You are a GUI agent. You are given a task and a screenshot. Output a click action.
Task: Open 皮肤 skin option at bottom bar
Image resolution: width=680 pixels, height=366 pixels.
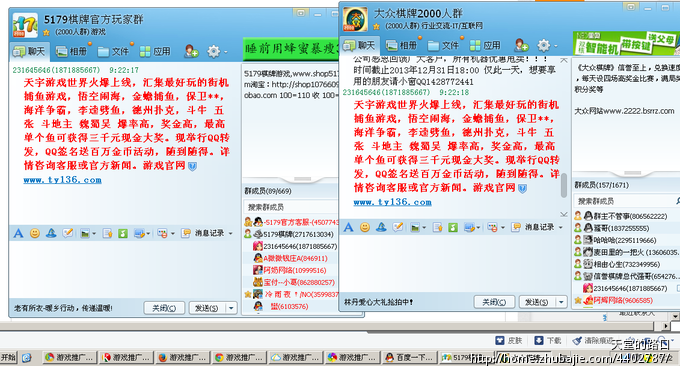(509, 340)
